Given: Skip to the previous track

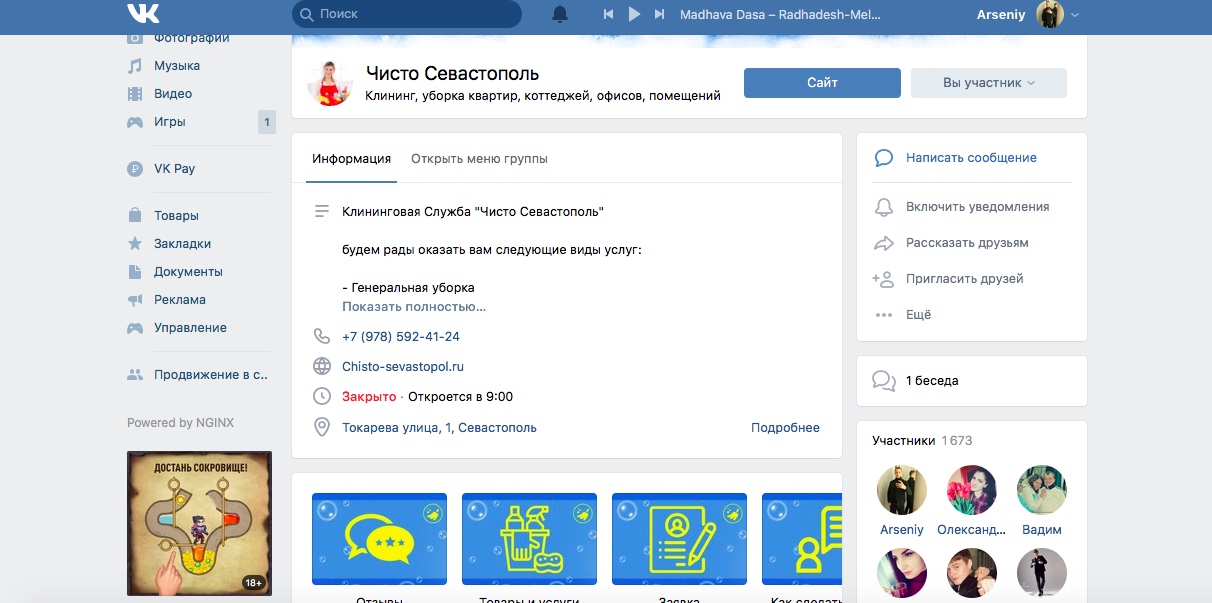Looking at the screenshot, I should click(x=608, y=14).
